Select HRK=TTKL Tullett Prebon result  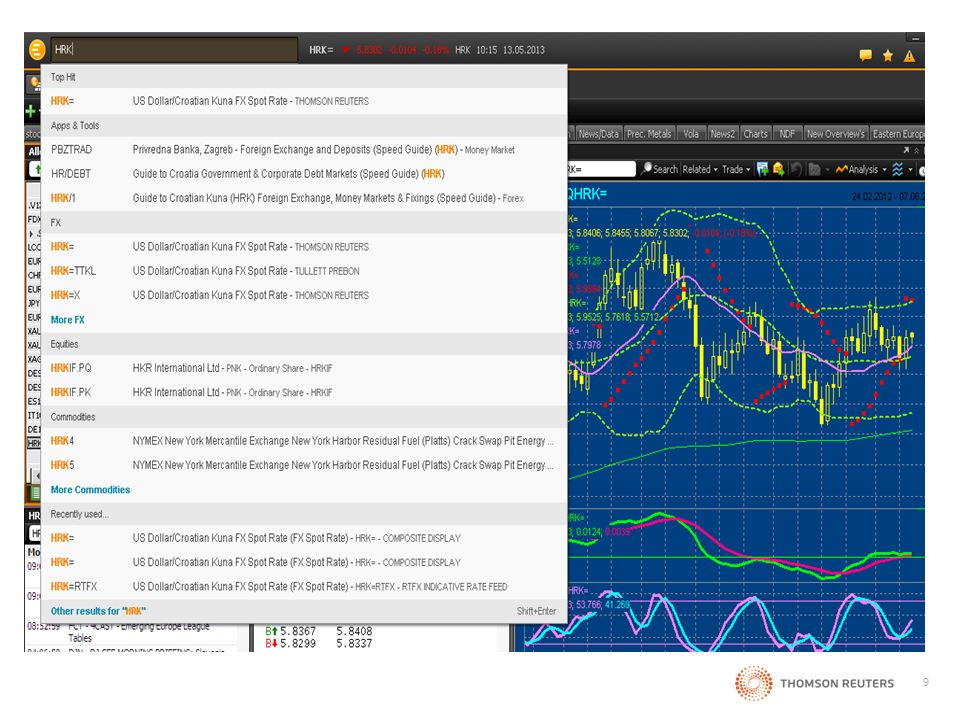coord(304,271)
